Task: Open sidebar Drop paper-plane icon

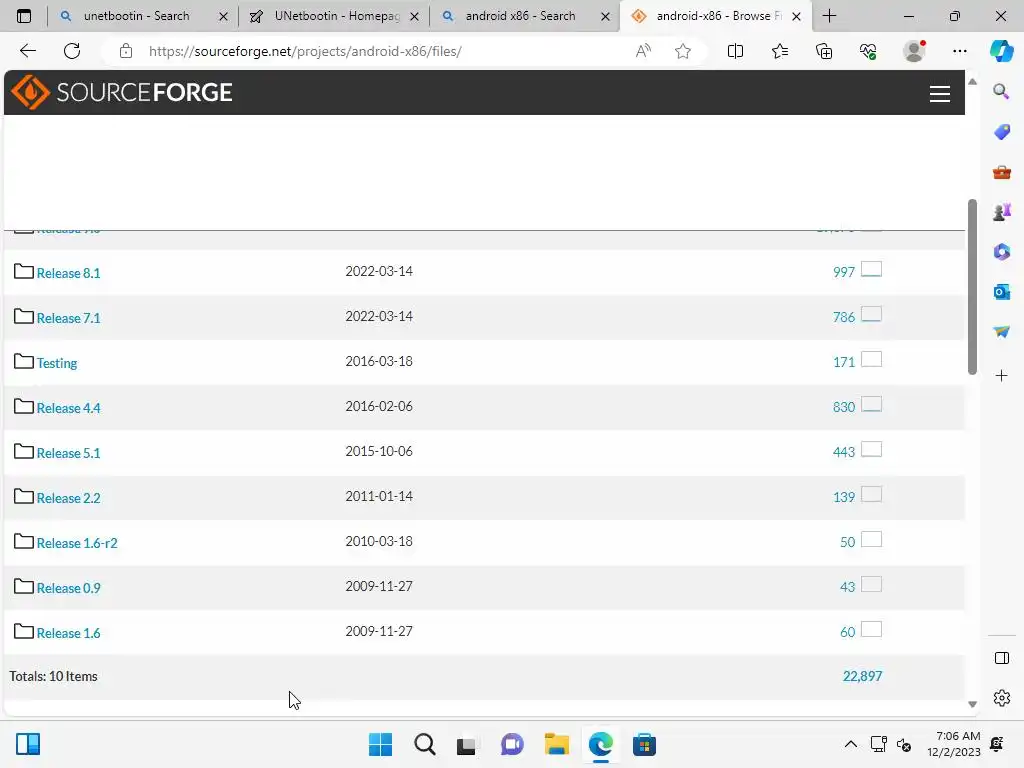Action: pos(1001,332)
